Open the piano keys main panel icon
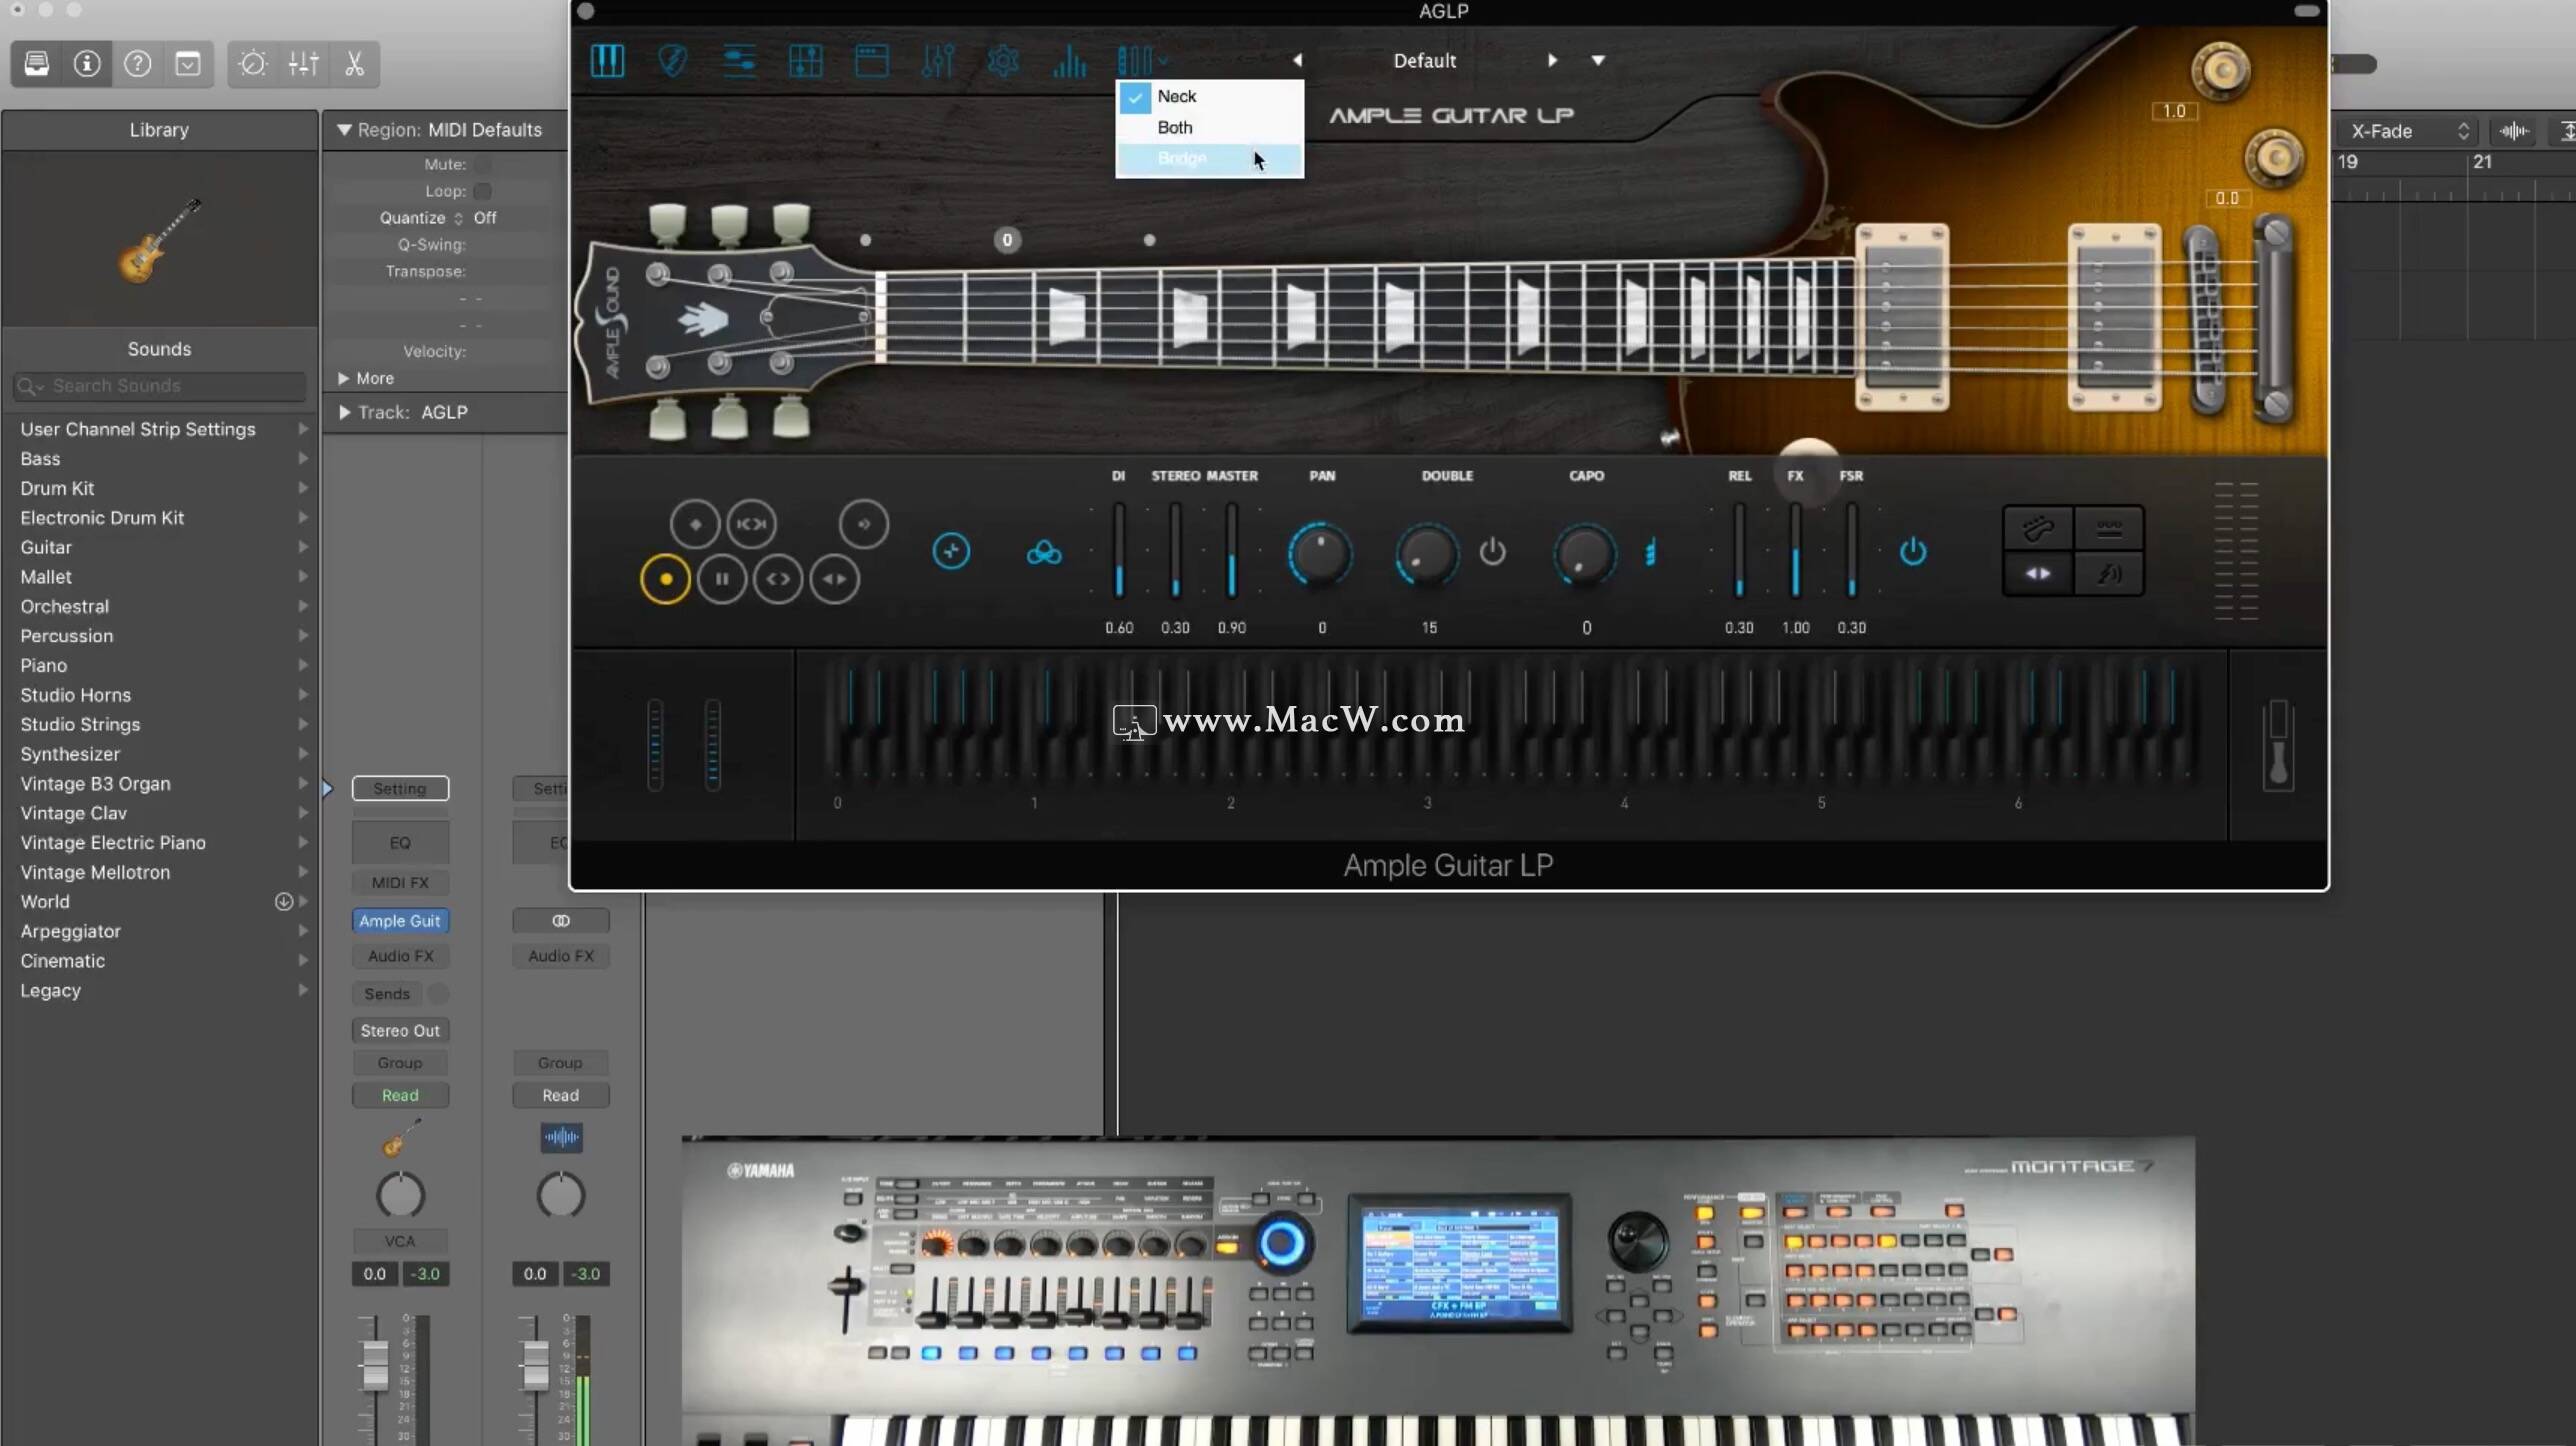Image resolution: width=2576 pixels, height=1446 pixels. (x=607, y=61)
